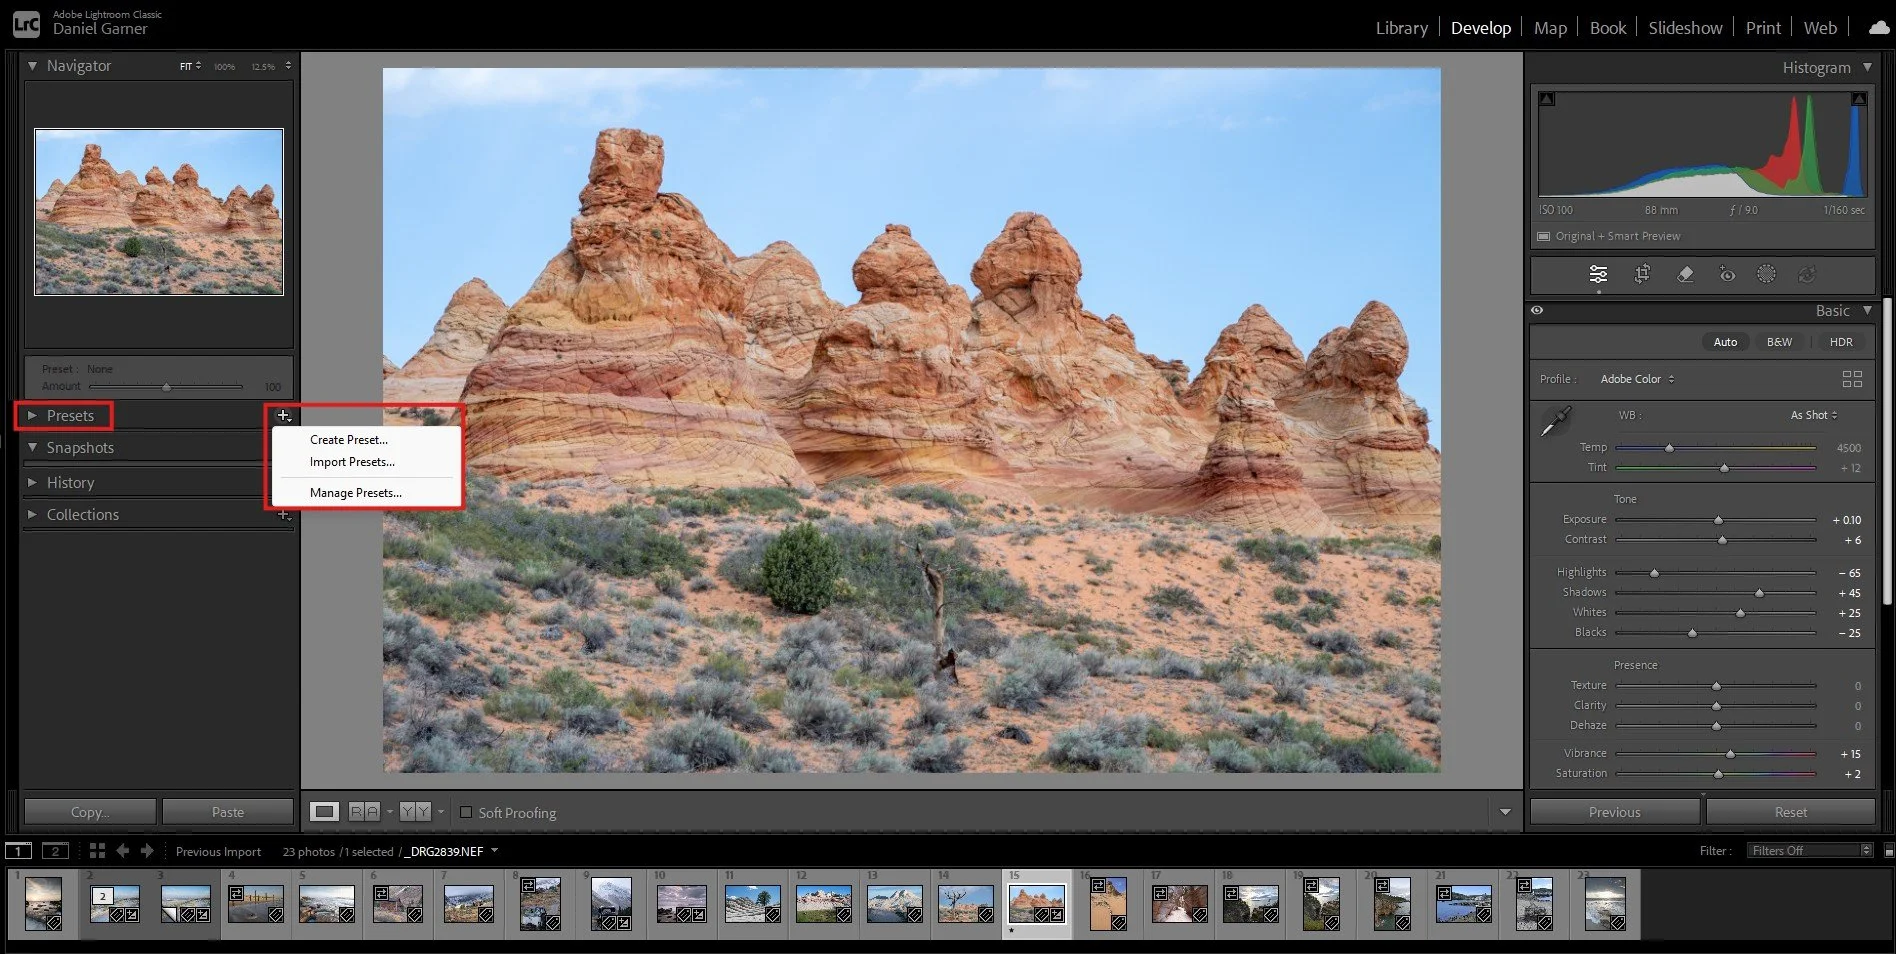
Task: Switch to the Print module
Action: (x=1763, y=28)
